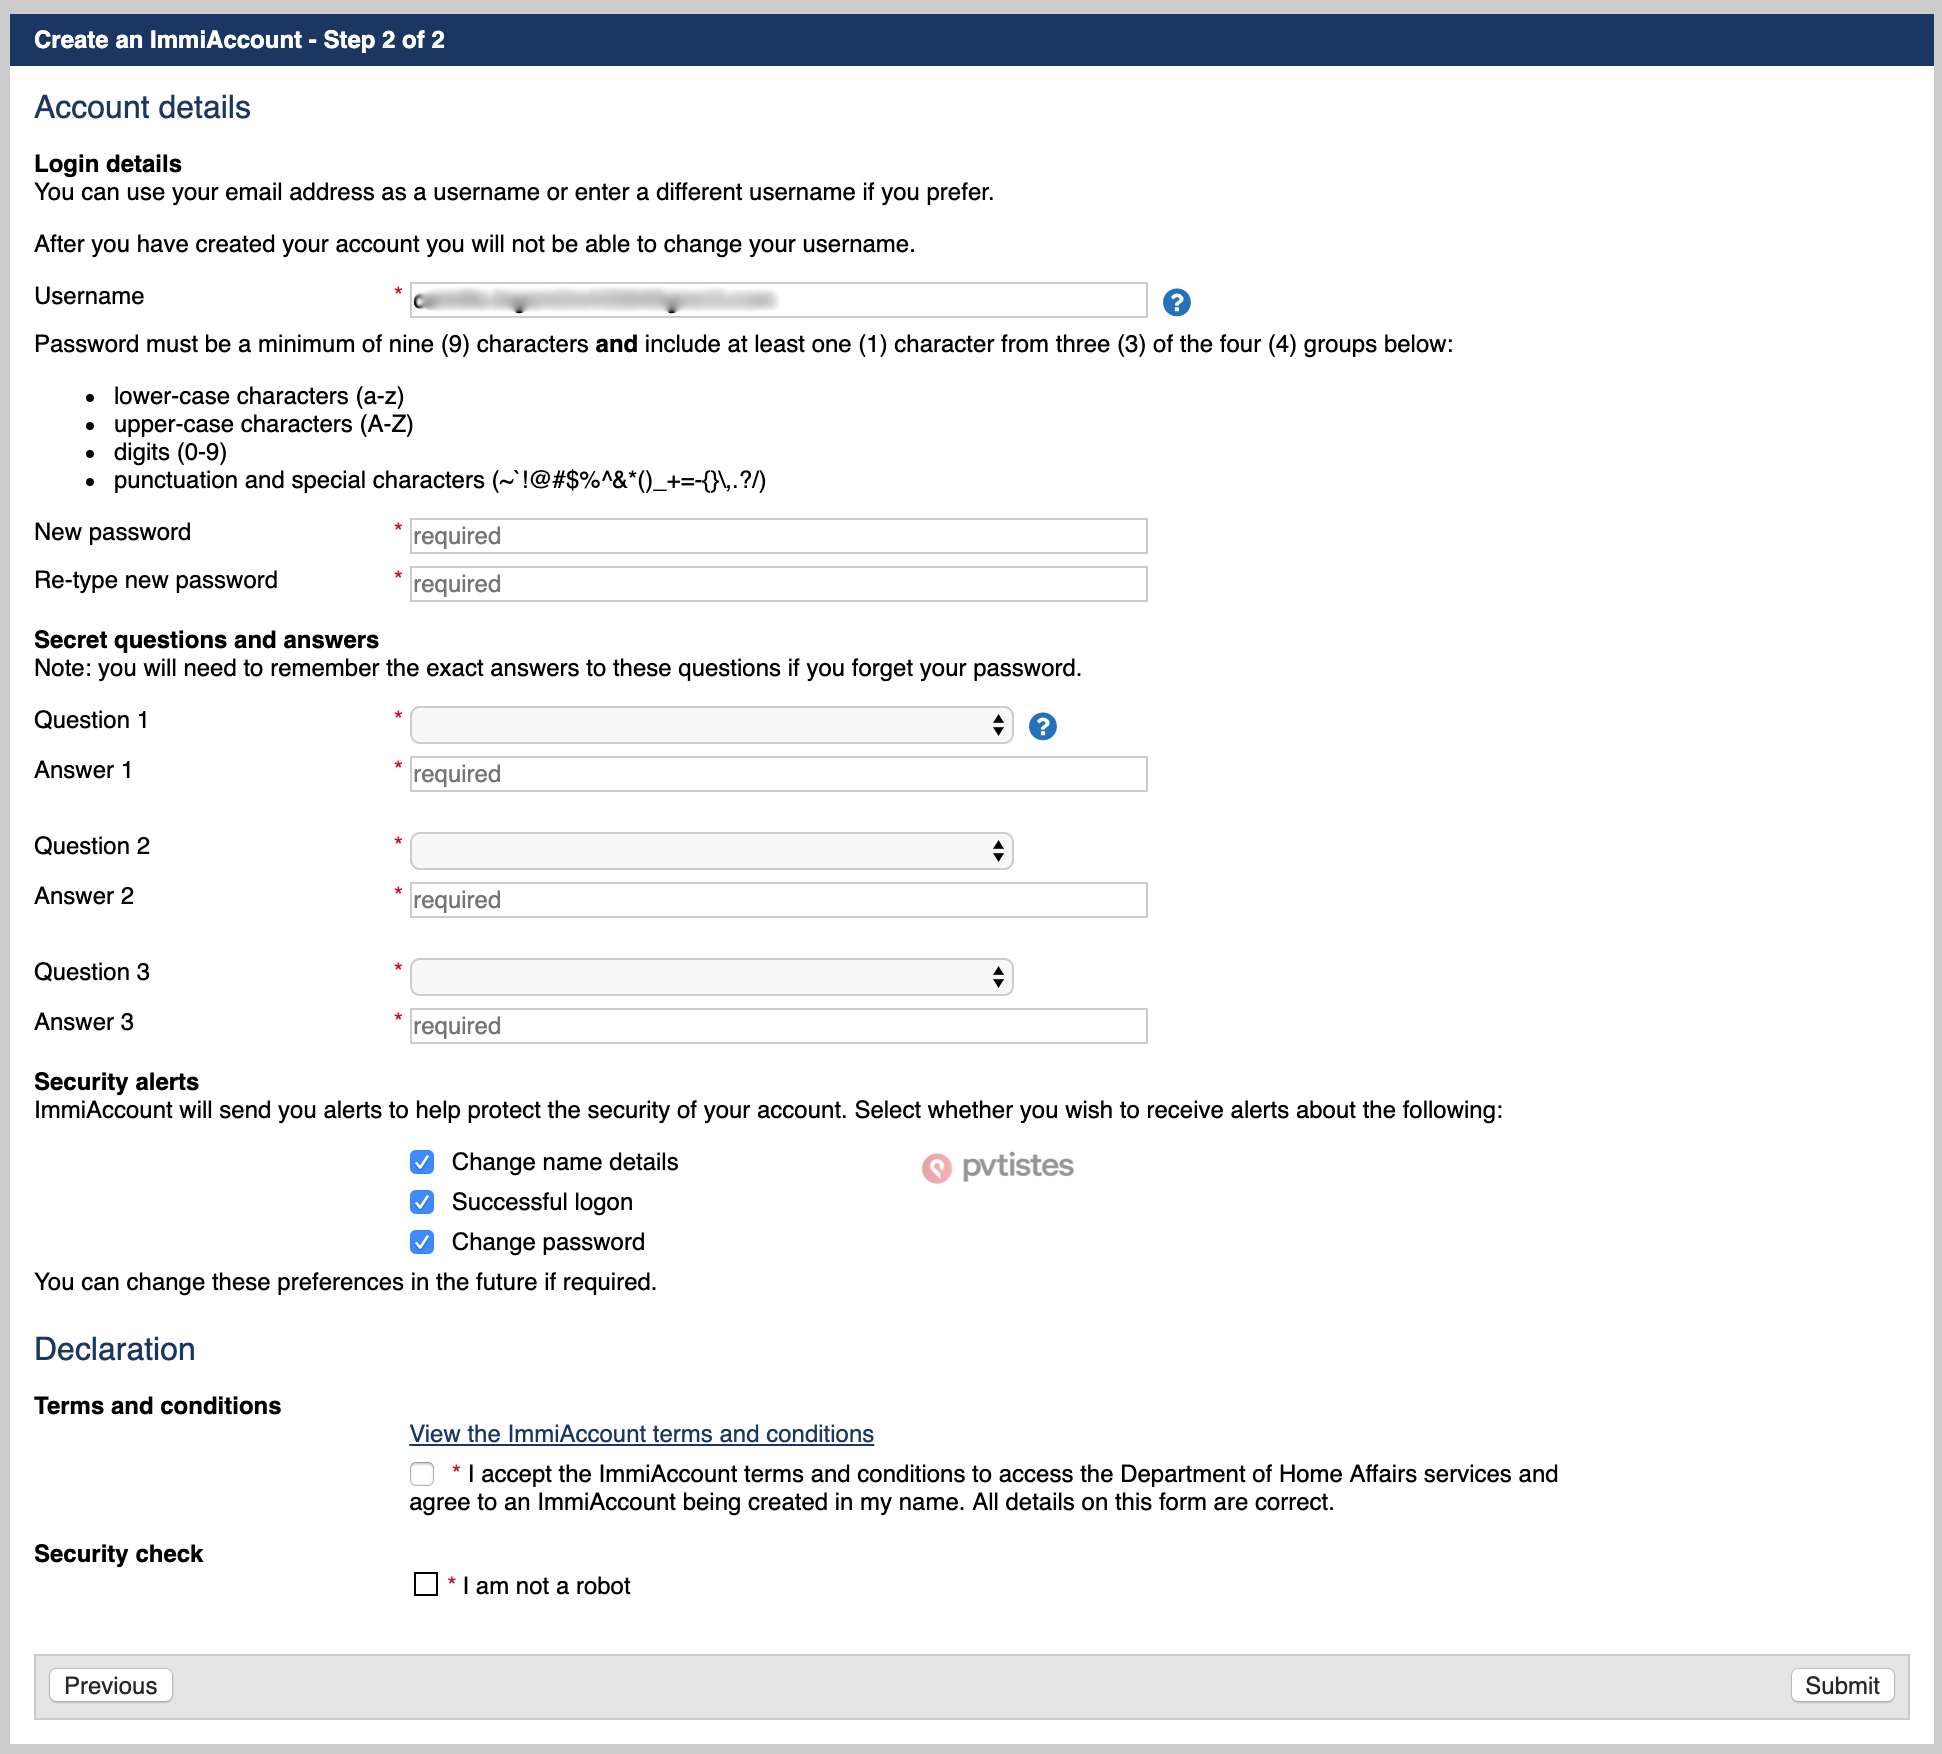The image size is (1942, 1754).
Task: Click the Username input field
Action: 778,300
